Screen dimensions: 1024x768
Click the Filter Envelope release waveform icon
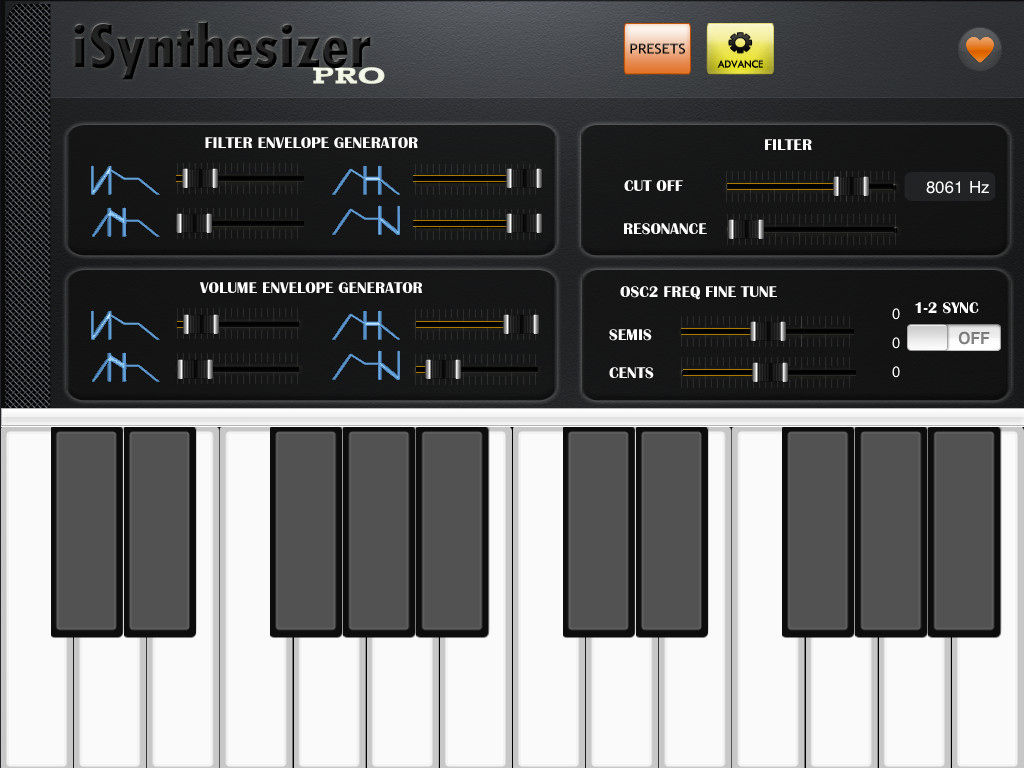[x=366, y=221]
